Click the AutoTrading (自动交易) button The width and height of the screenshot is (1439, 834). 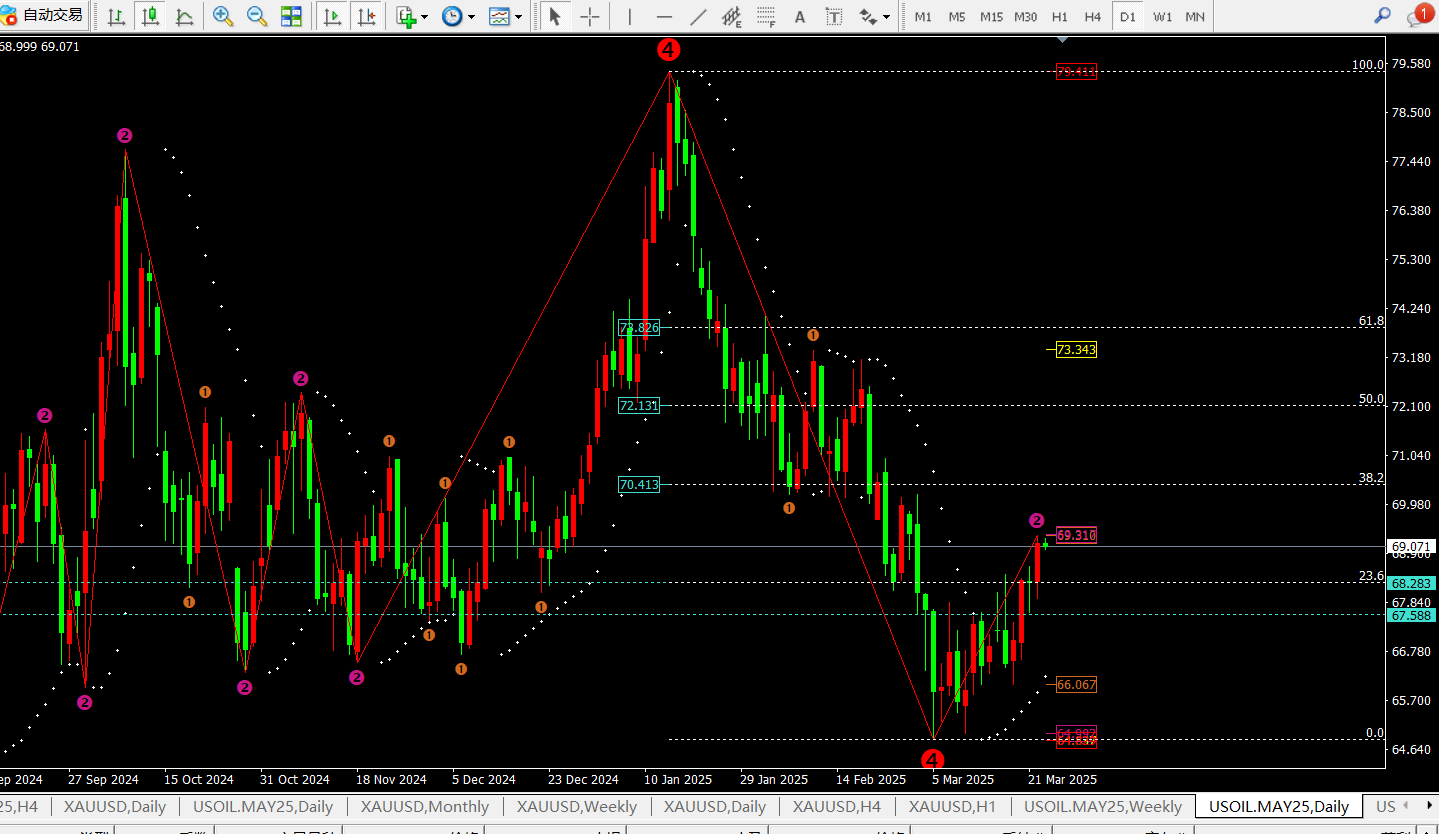tap(42, 16)
